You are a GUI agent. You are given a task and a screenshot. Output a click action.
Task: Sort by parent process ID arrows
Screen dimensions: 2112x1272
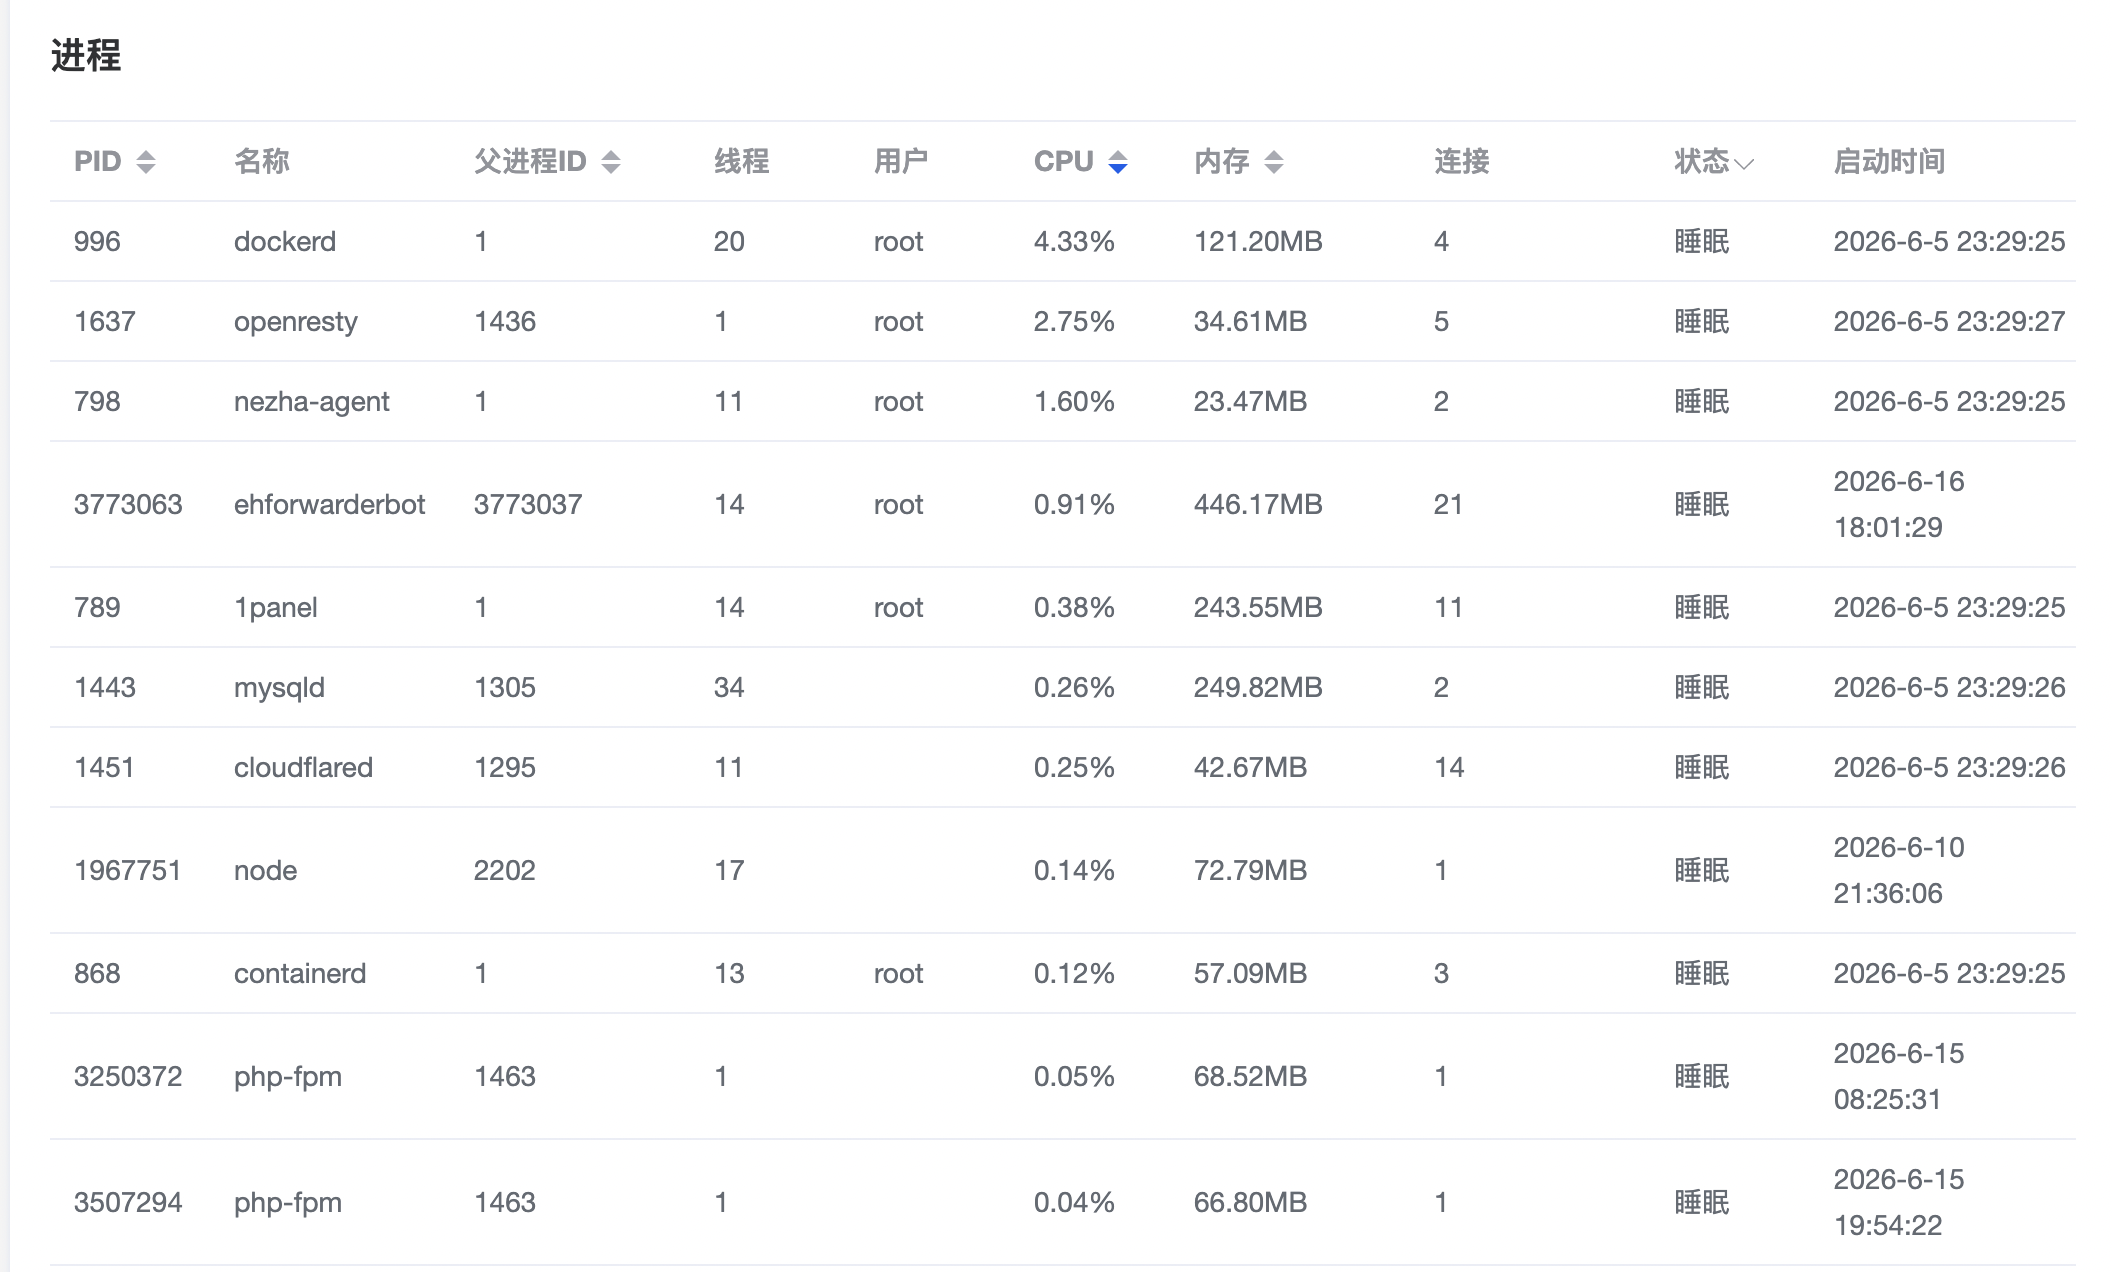[x=611, y=162]
